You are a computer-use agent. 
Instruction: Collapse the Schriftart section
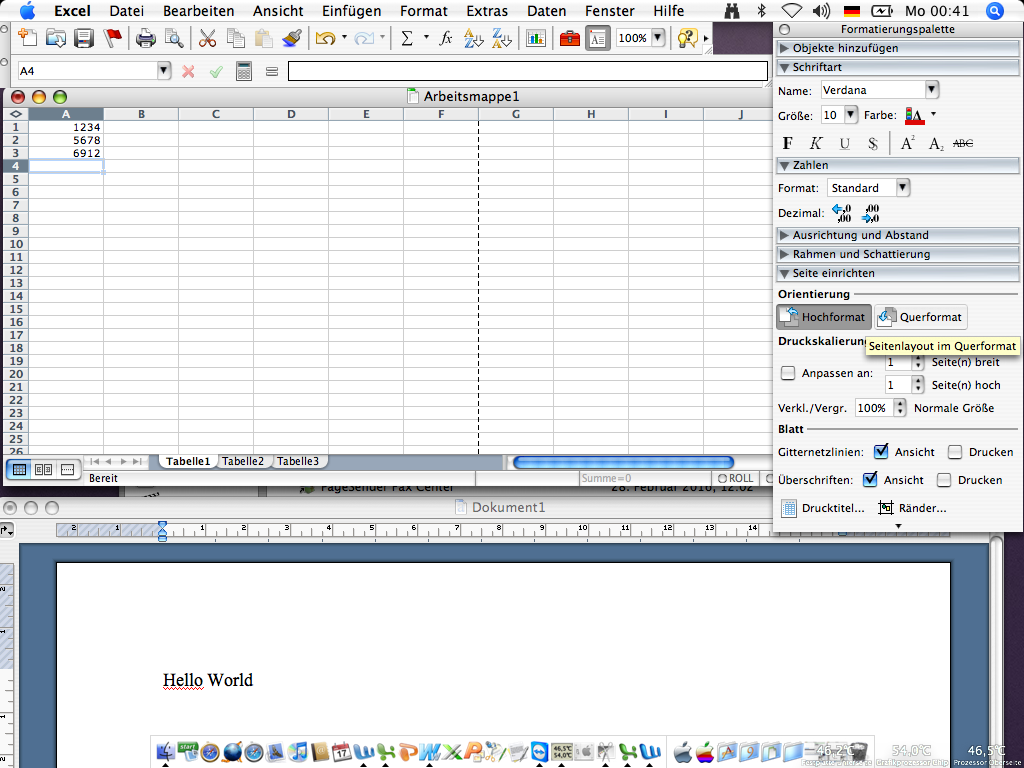(897, 67)
